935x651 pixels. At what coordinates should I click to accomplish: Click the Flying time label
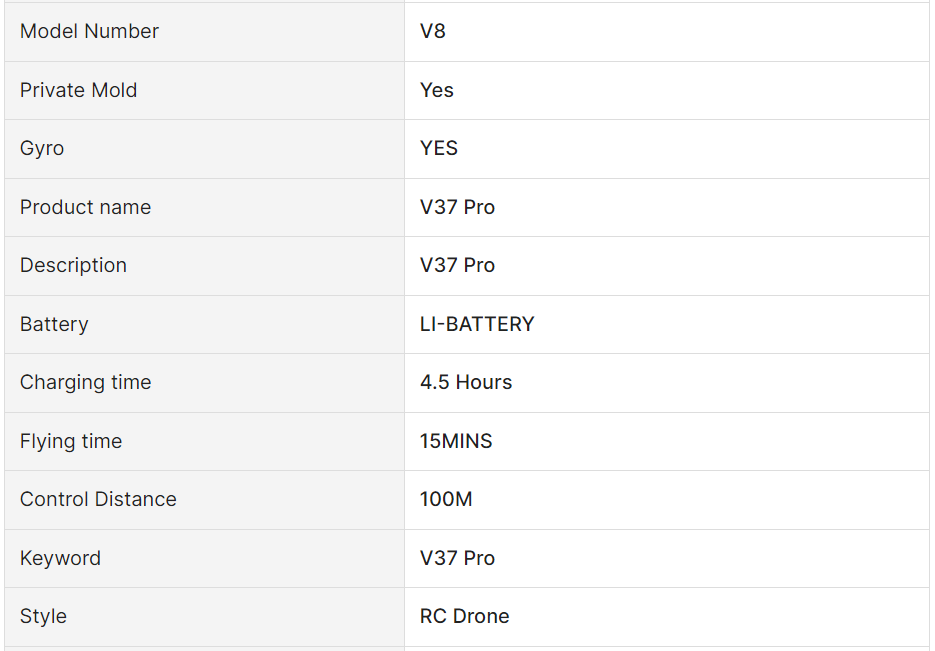pyautogui.click(x=71, y=441)
